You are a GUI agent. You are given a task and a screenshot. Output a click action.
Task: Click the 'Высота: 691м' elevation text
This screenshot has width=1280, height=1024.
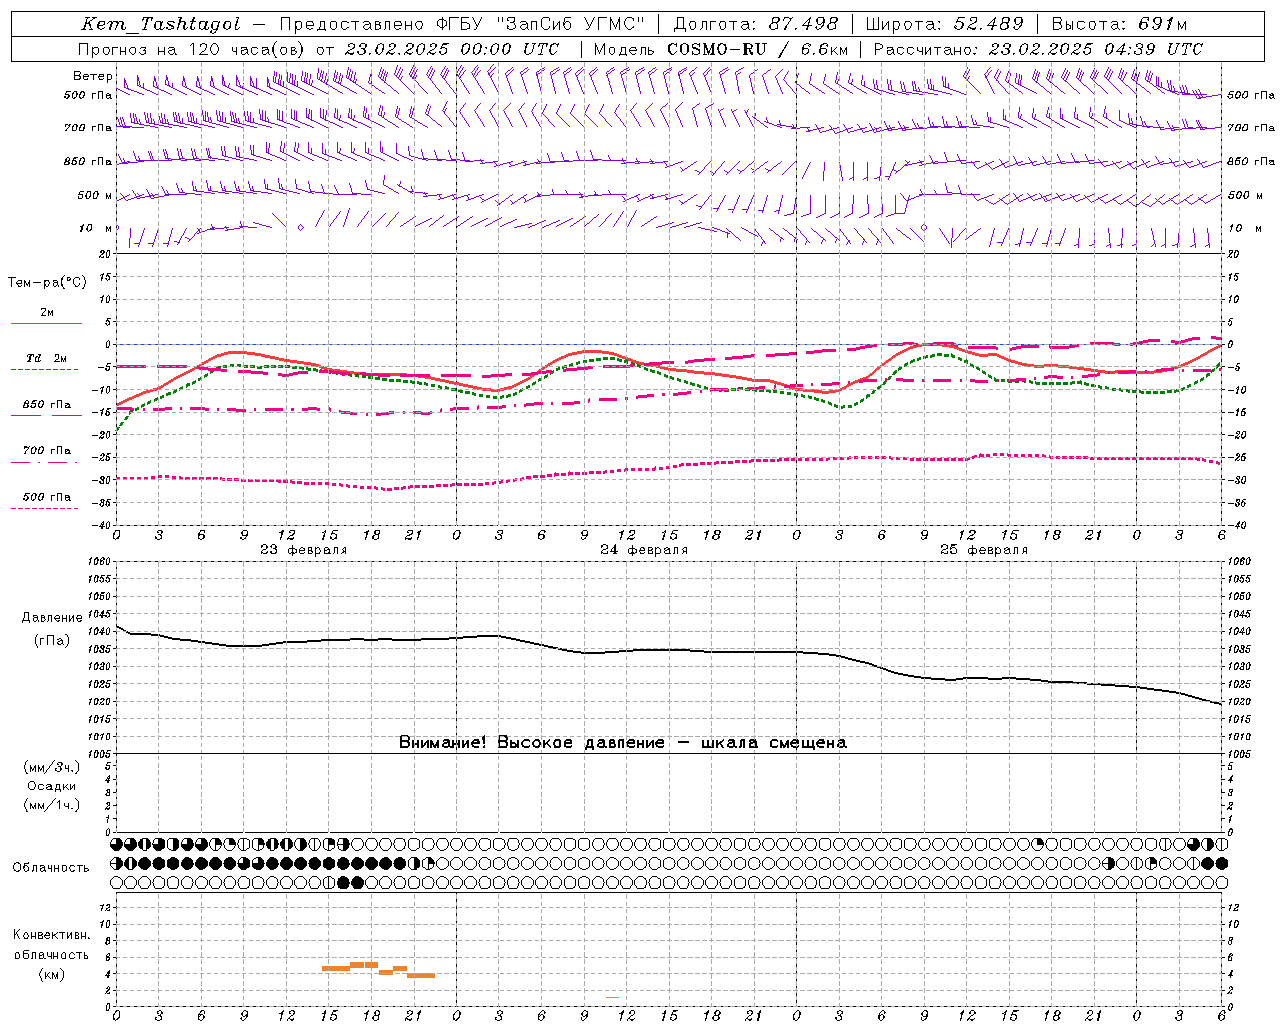(1119, 24)
